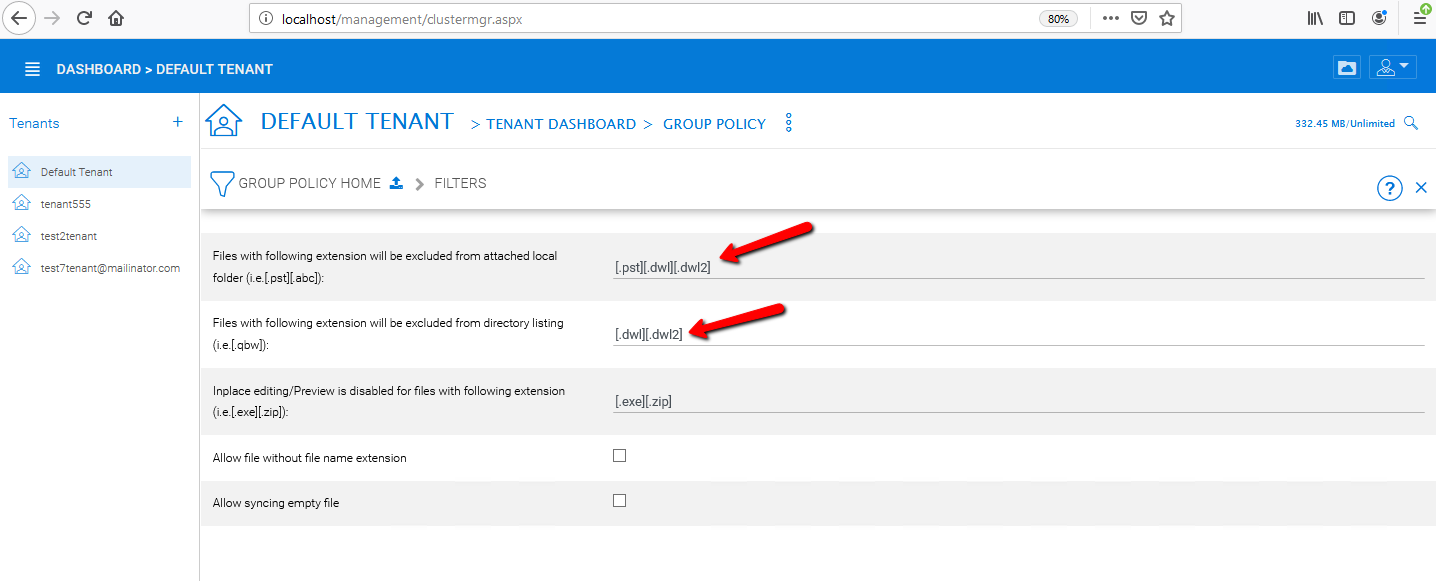Click the FILTERS breadcrumb
Image resolution: width=1436 pixels, height=581 pixels.
[x=460, y=184]
